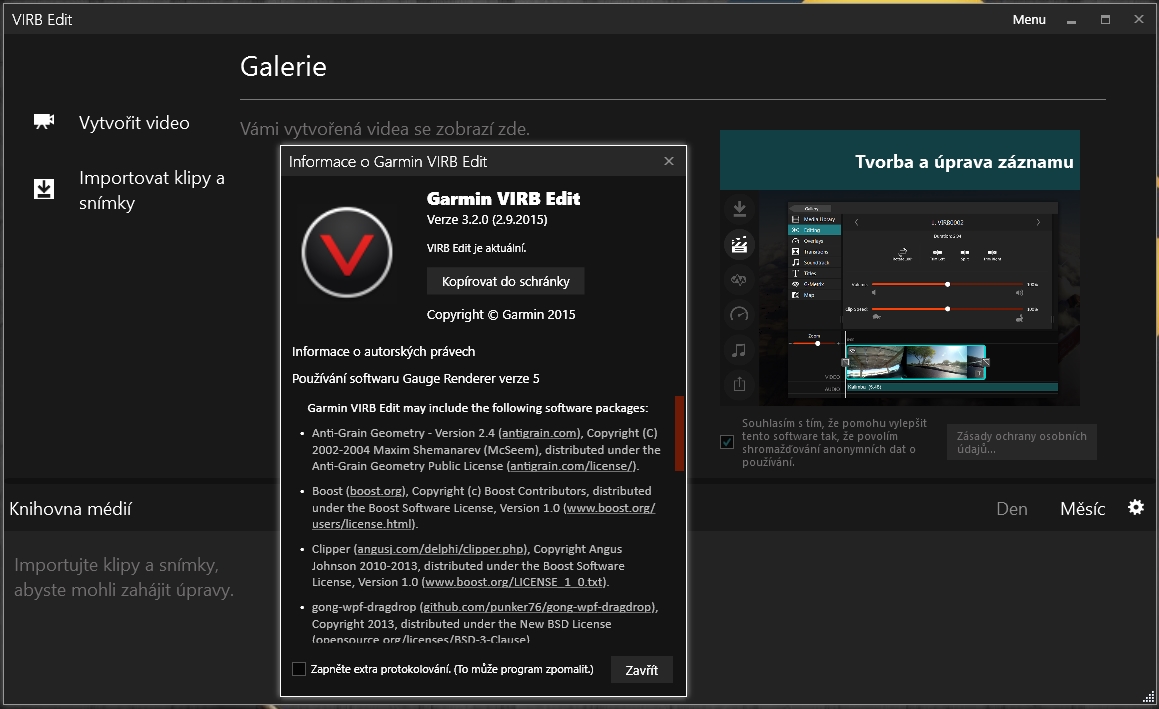
Task: Open the Menu in title bar
Action: 1029,19
